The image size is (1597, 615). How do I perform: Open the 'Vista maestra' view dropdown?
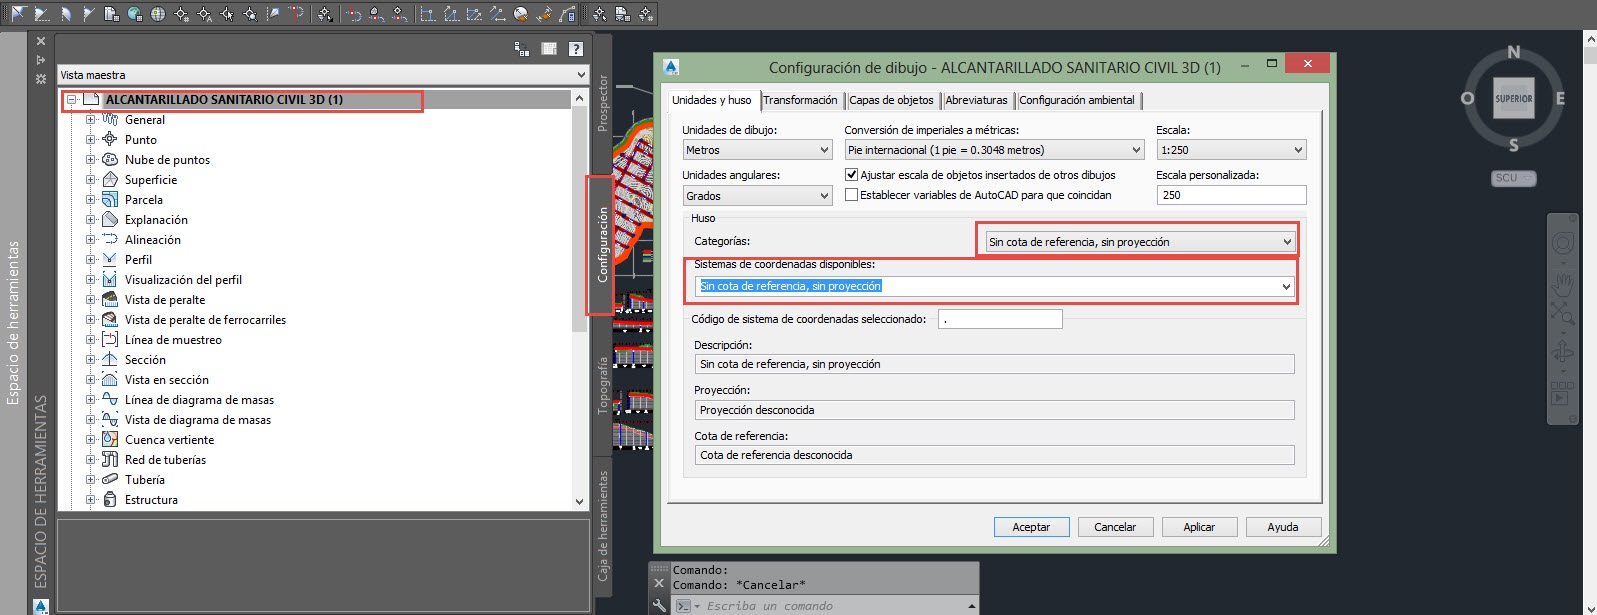click(322, 75)
